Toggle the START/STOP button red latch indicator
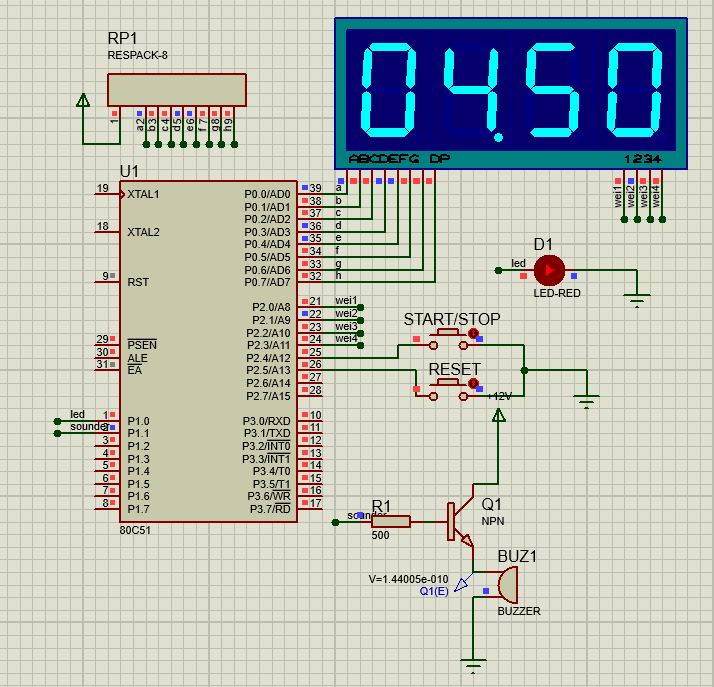 (473, 333)
